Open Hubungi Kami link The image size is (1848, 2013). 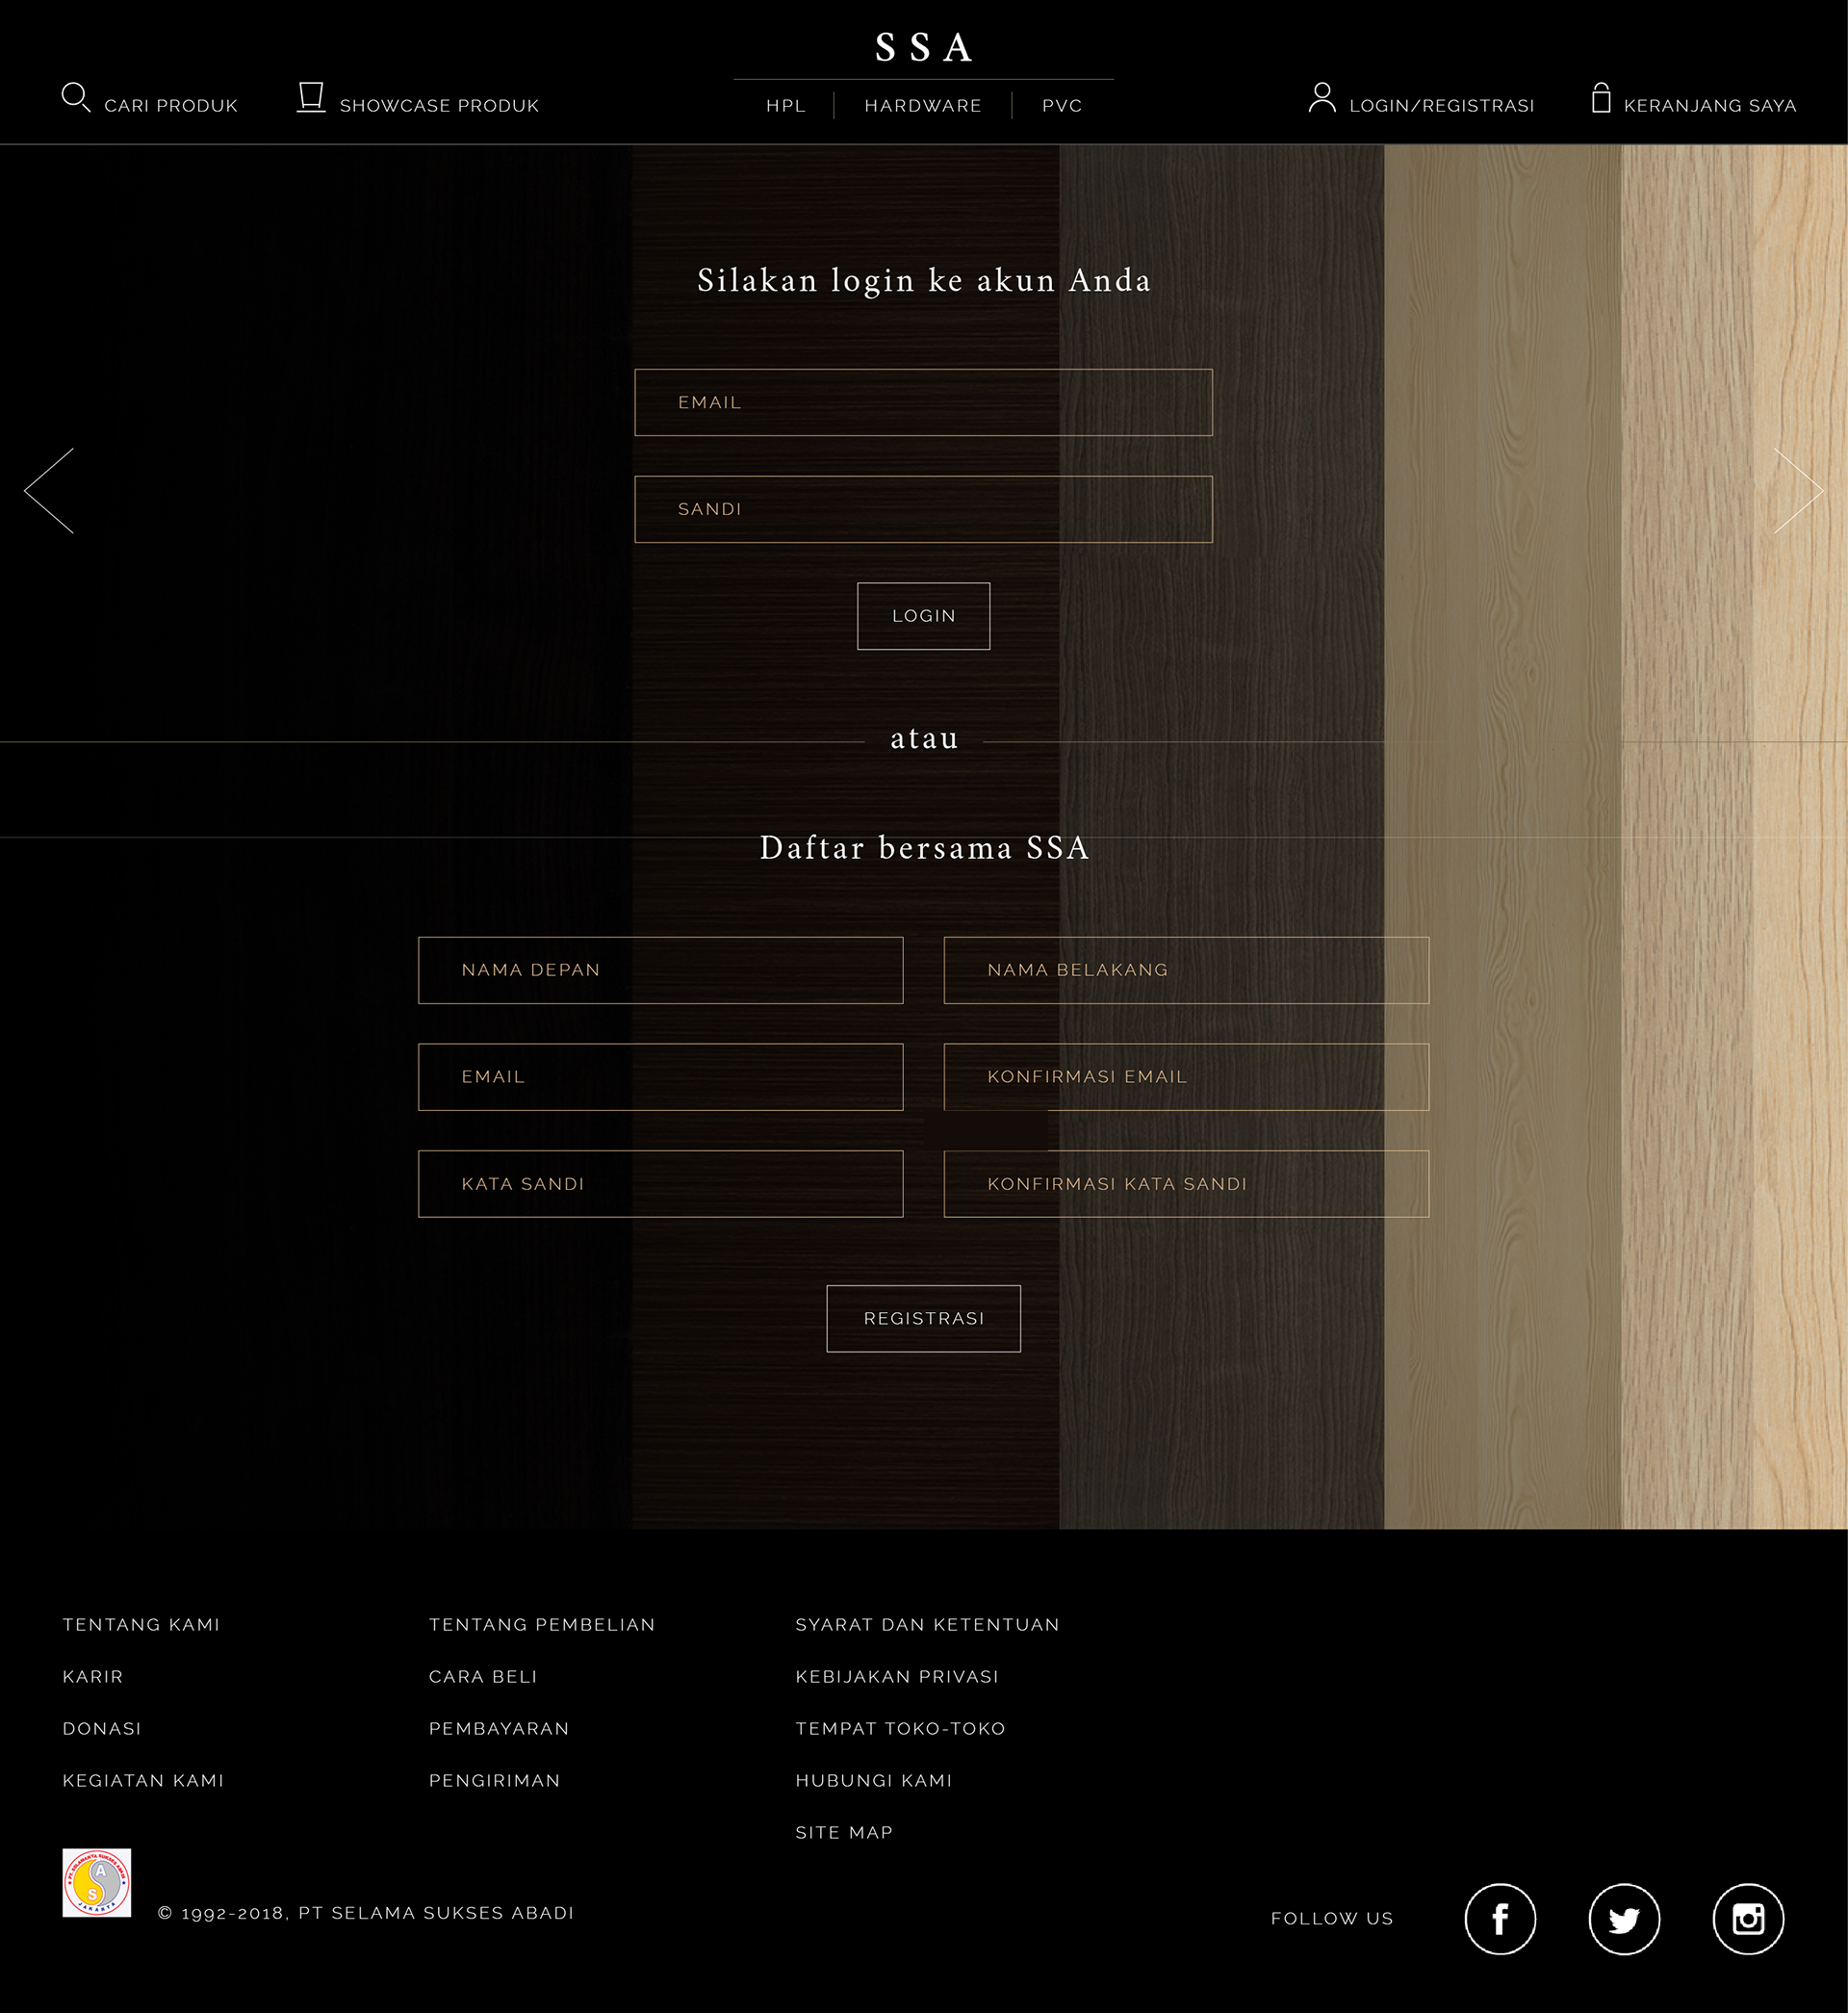point(874,1781)
